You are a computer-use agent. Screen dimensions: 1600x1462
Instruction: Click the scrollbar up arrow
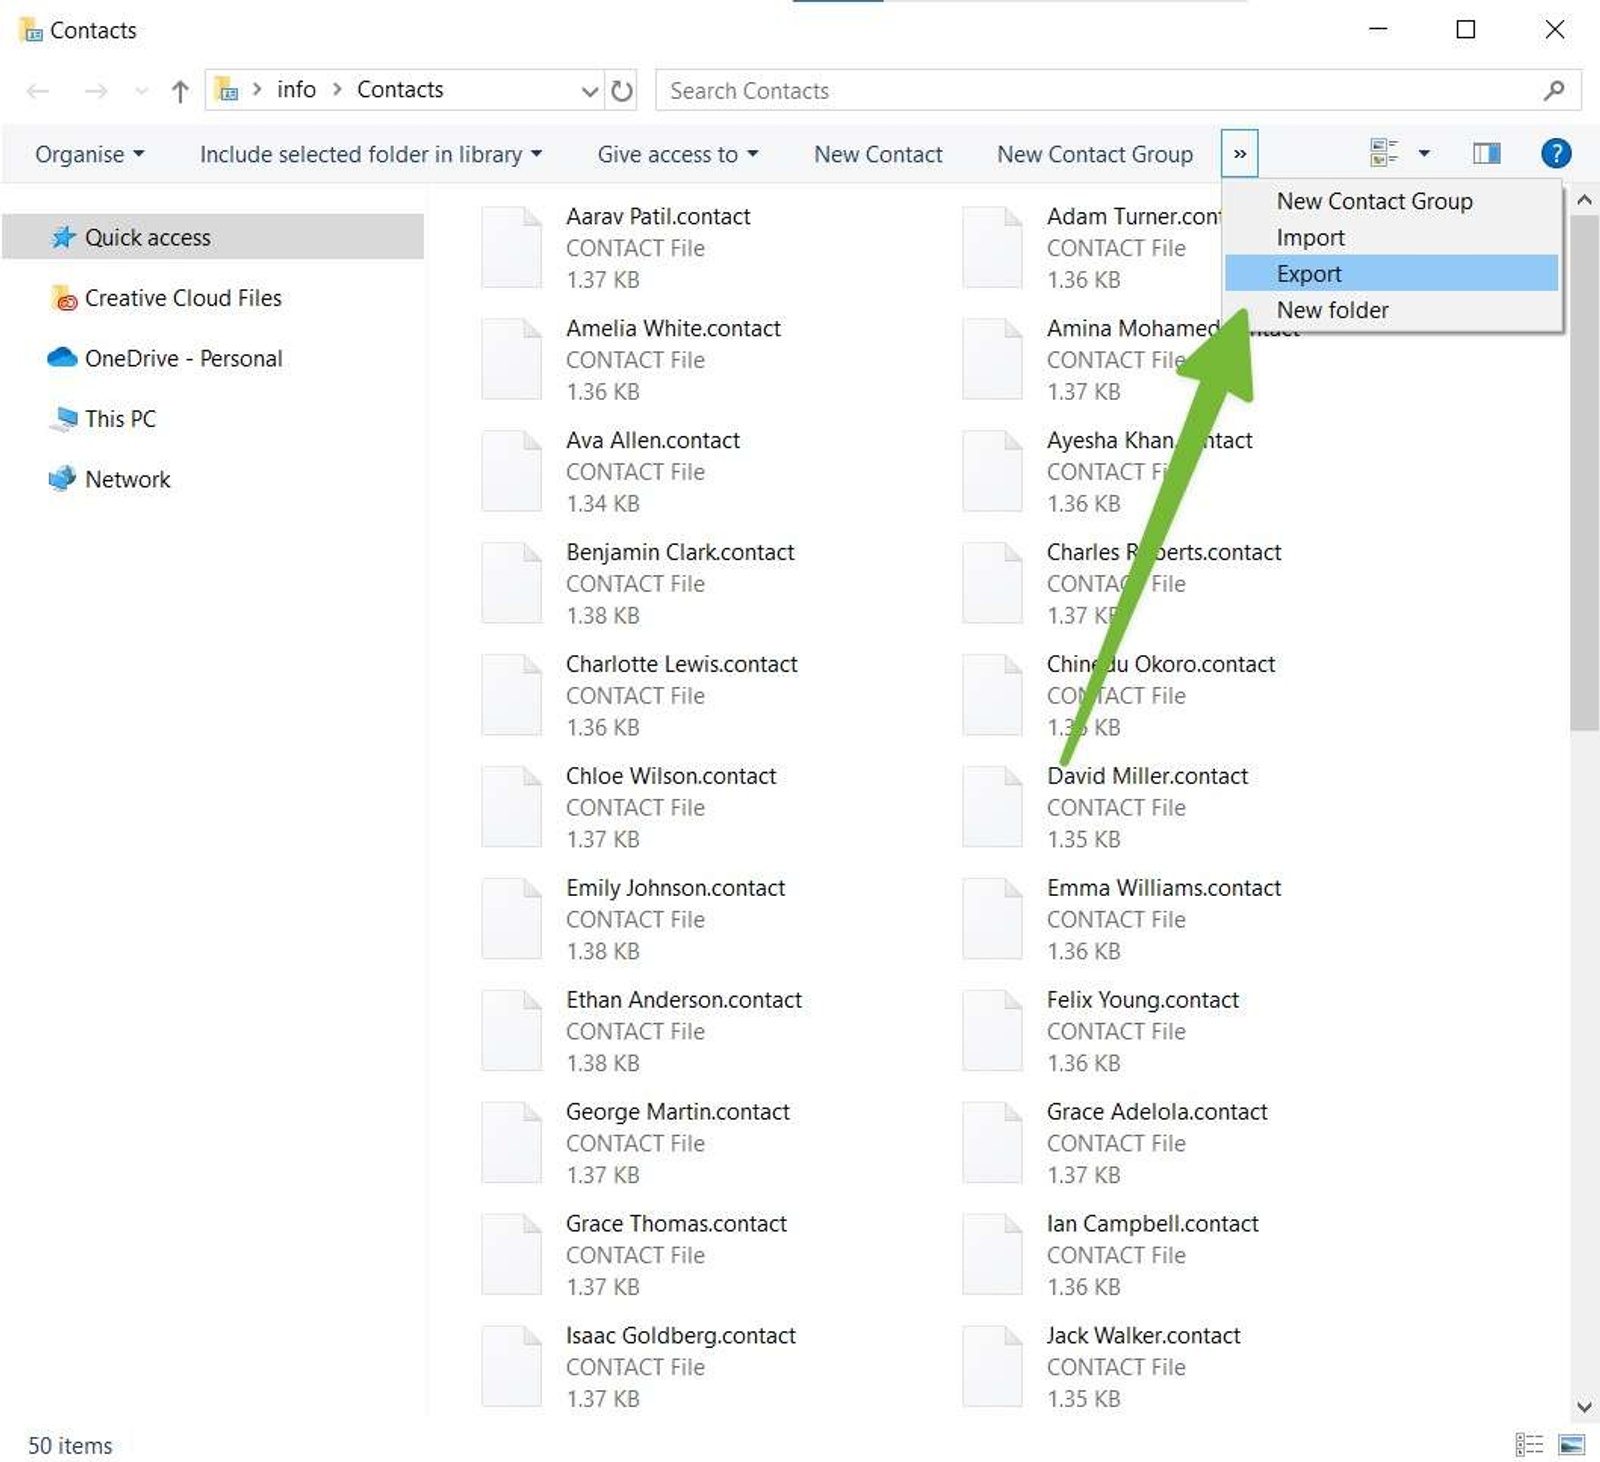(x=1584, y=199)
